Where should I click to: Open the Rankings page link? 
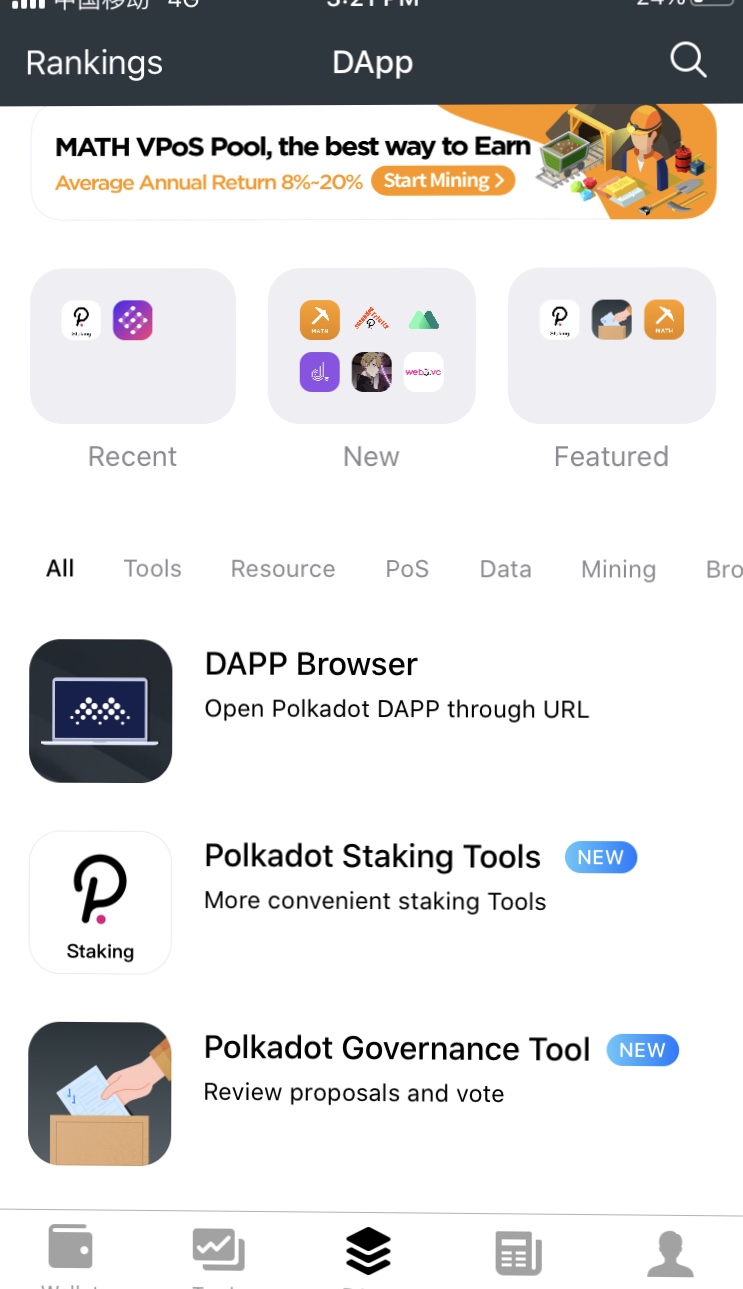click(94, 63)
